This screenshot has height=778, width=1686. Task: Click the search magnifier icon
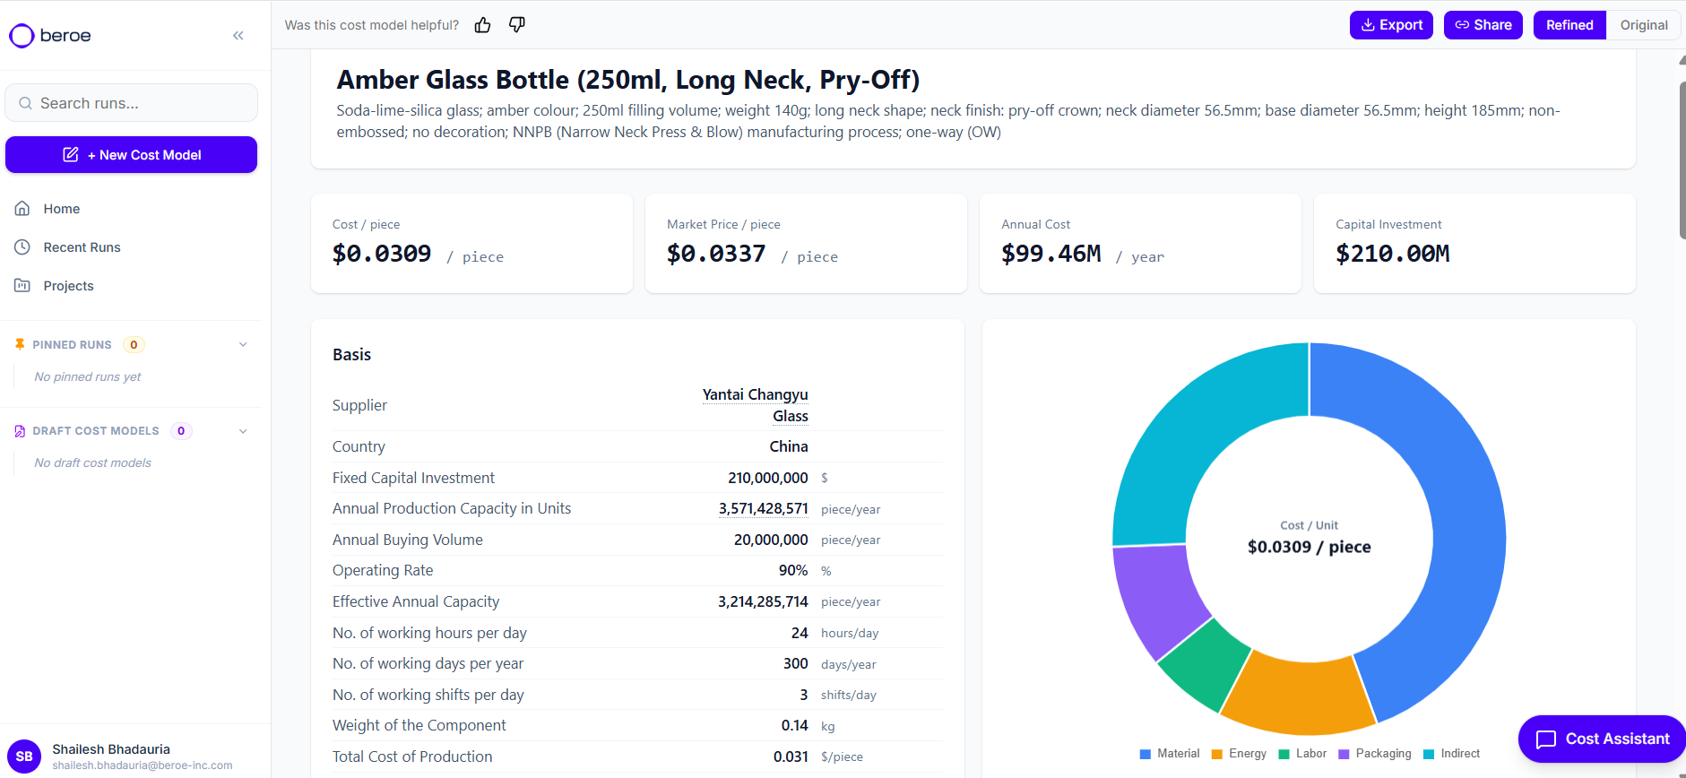click(26, 103)
